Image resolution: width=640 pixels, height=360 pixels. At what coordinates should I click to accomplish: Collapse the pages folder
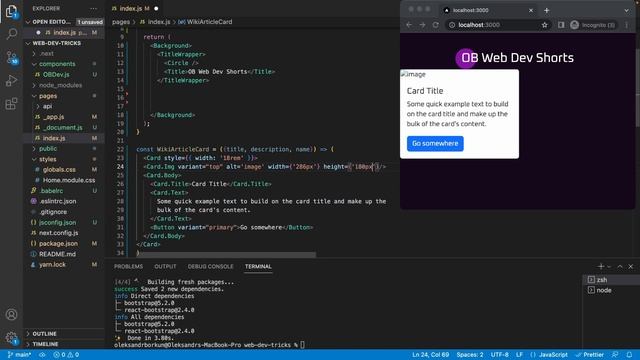(x=48, y=96)
